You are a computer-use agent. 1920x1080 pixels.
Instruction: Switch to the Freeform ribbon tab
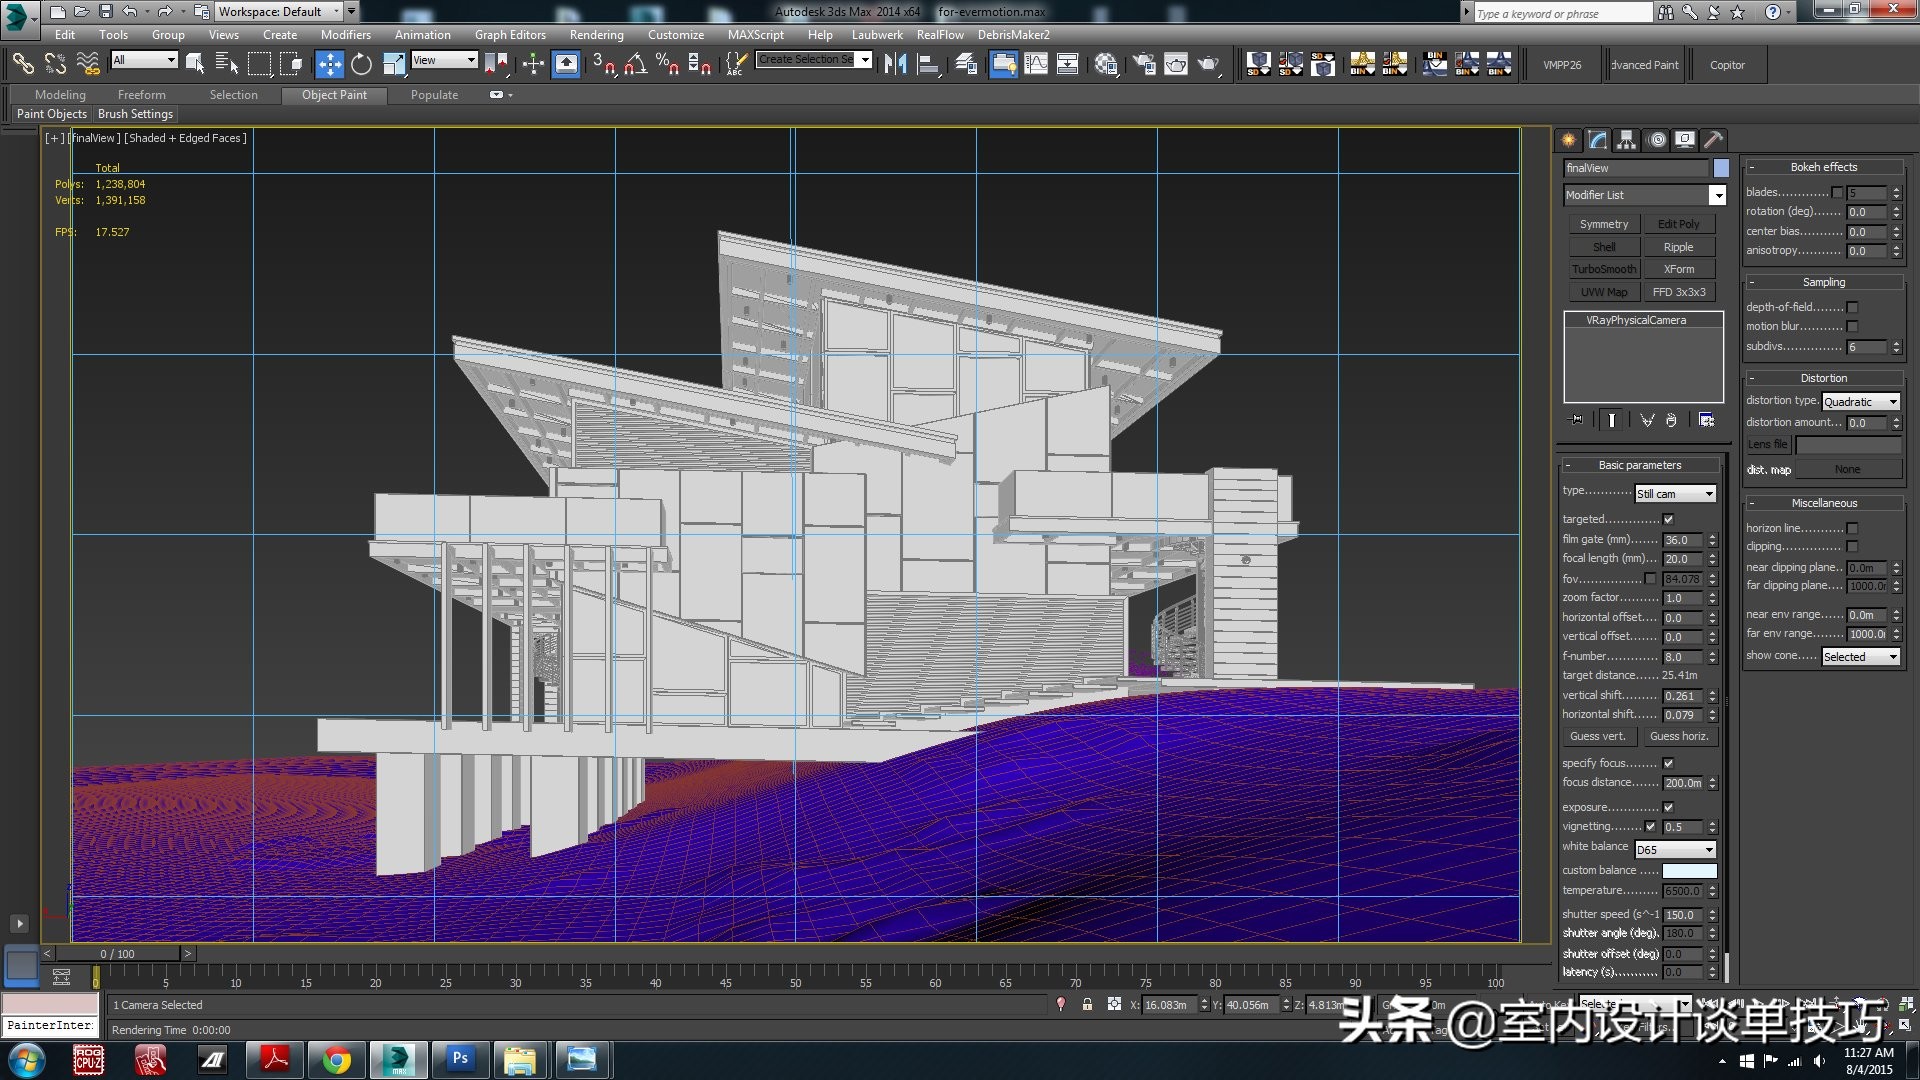[141, 95]
